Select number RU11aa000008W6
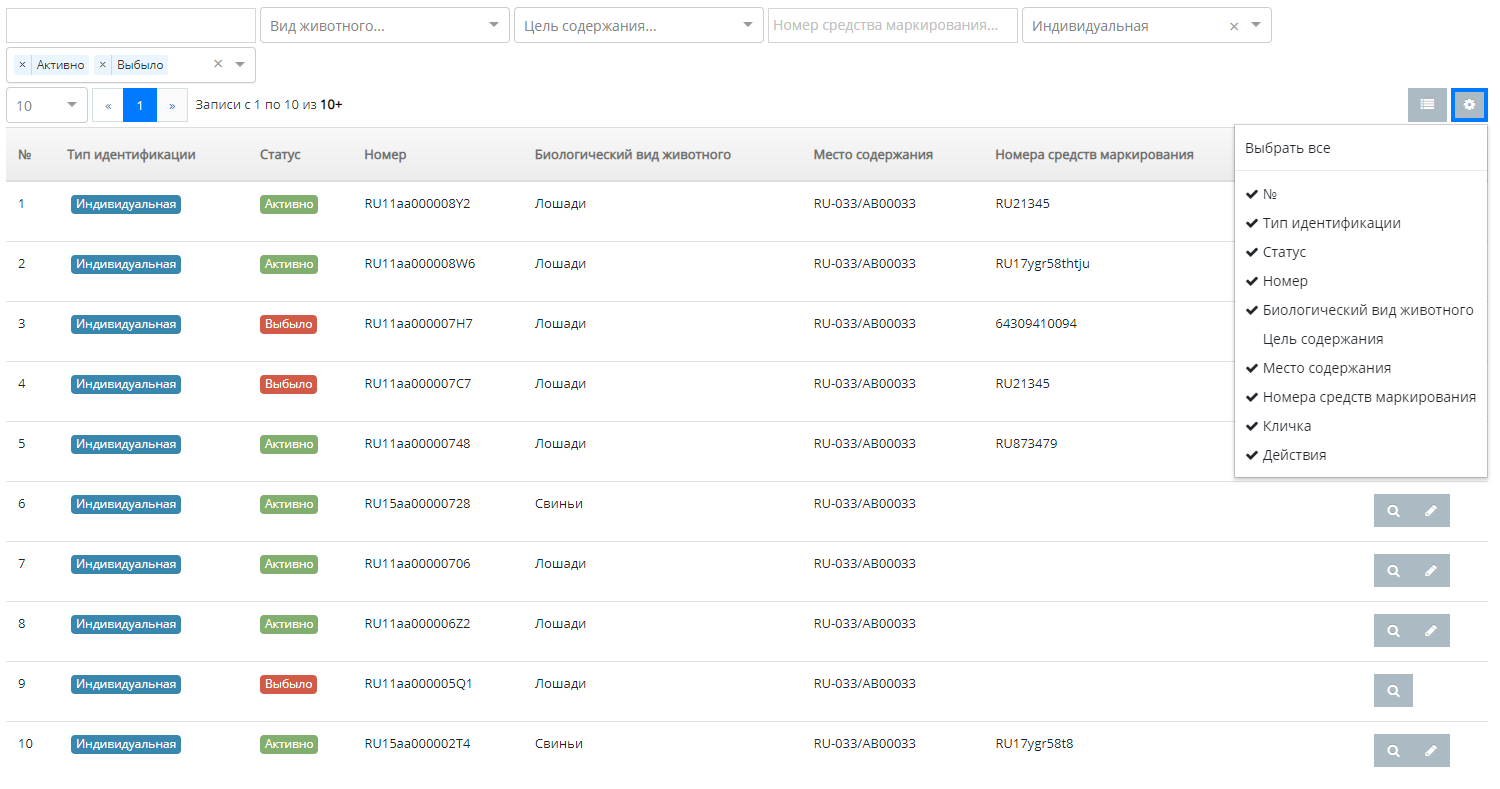Image resolution: width=1500 pixels, height=789 pixels. tap(420, 264)
